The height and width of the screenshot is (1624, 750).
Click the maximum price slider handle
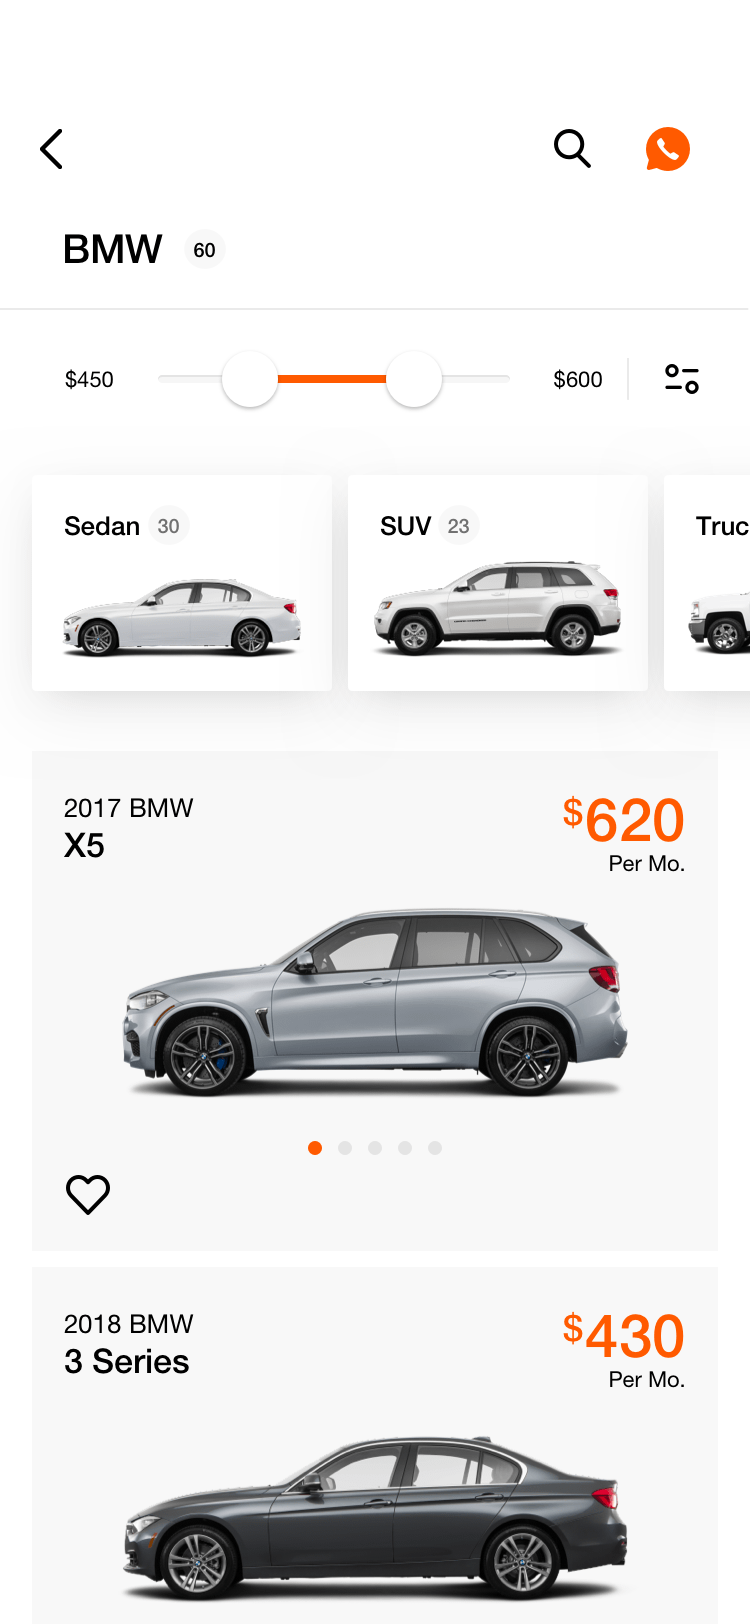[414, 379]
